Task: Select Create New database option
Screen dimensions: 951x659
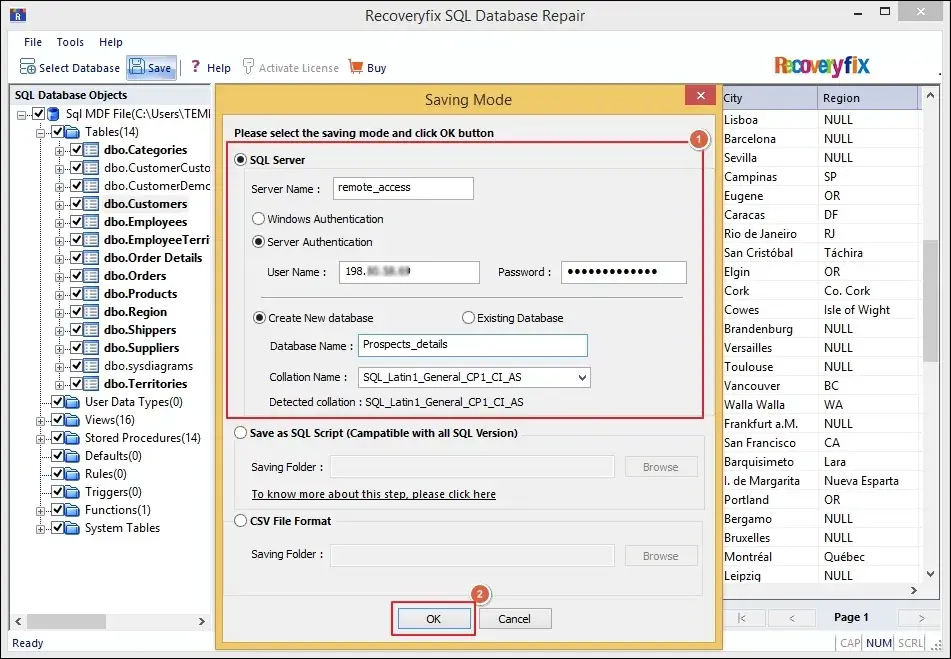Action: [x=260, y=318]
